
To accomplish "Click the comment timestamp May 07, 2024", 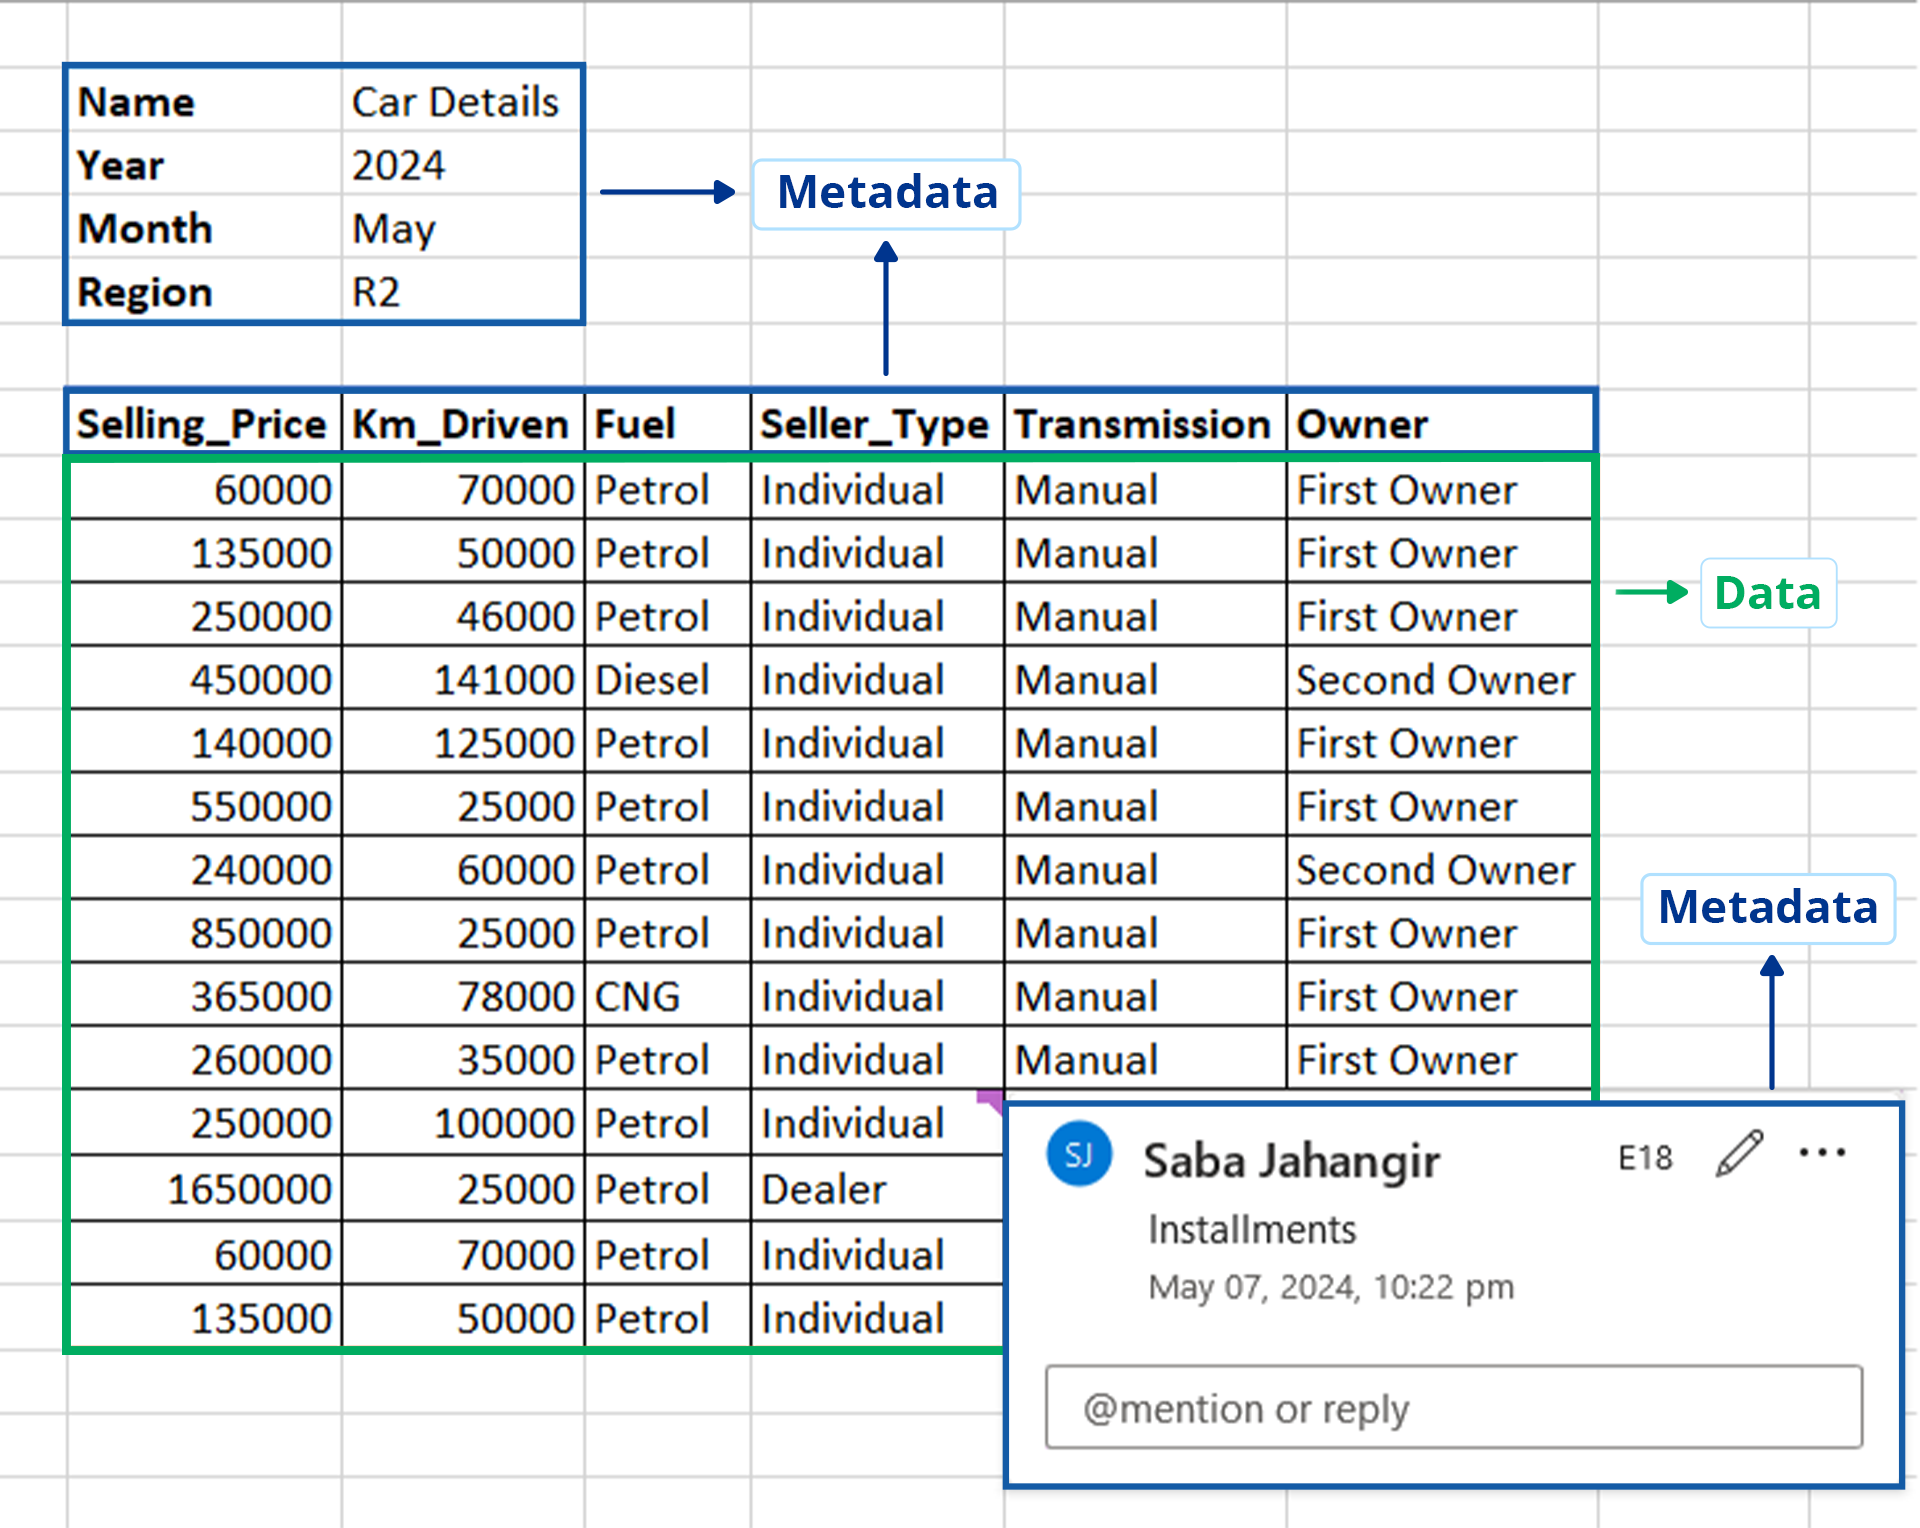I will pyautogui.click(x=1332, y=1287).
